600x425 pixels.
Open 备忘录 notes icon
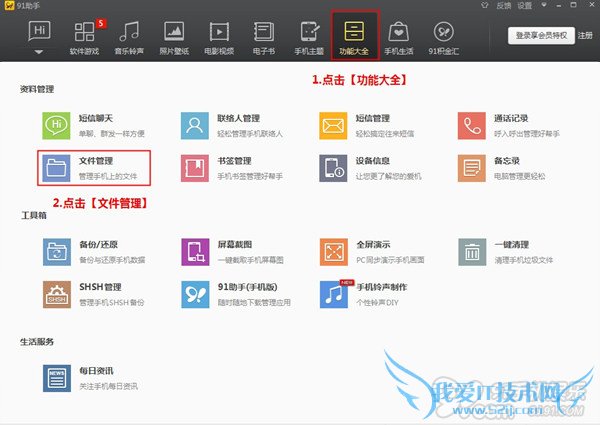(472, 168)
